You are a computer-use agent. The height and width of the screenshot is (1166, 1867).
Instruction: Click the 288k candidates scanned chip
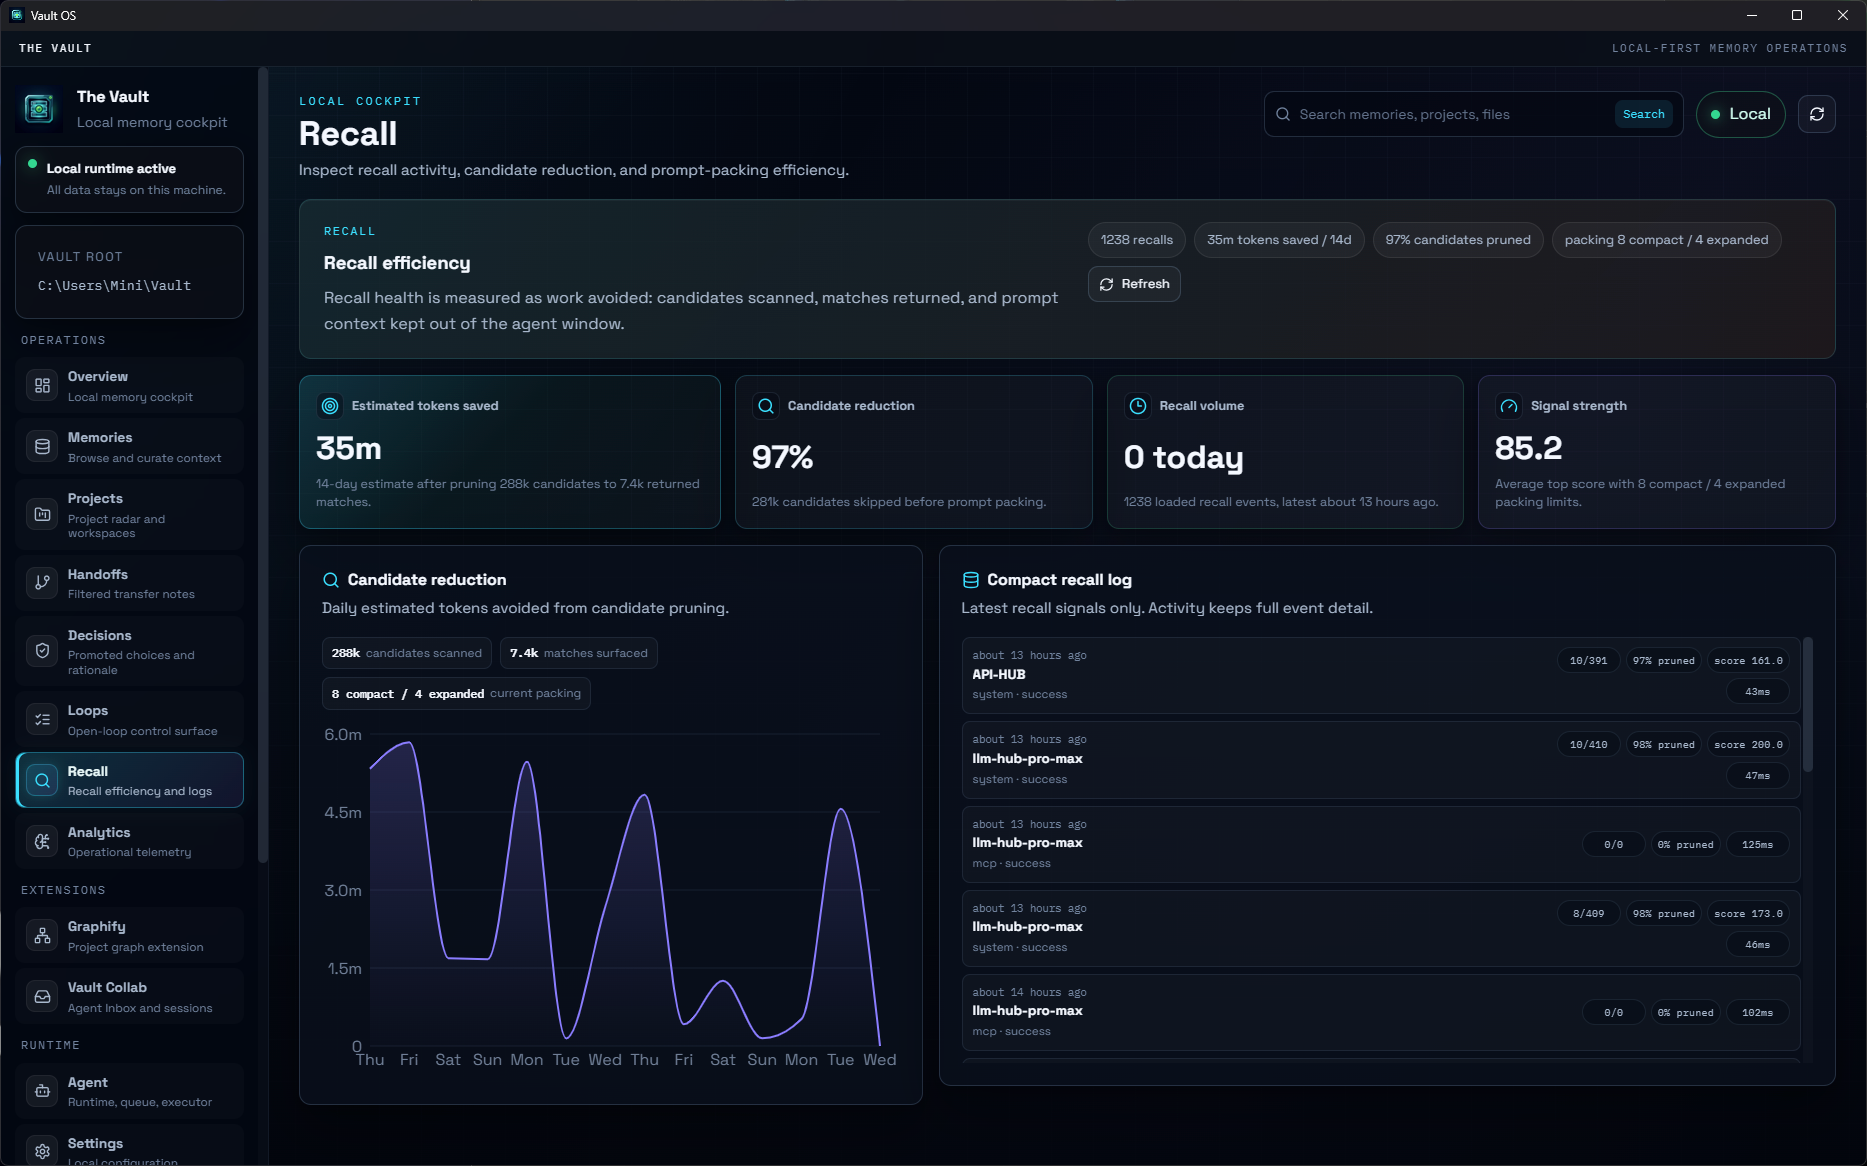pyautogui.click(x=406, y=653)
